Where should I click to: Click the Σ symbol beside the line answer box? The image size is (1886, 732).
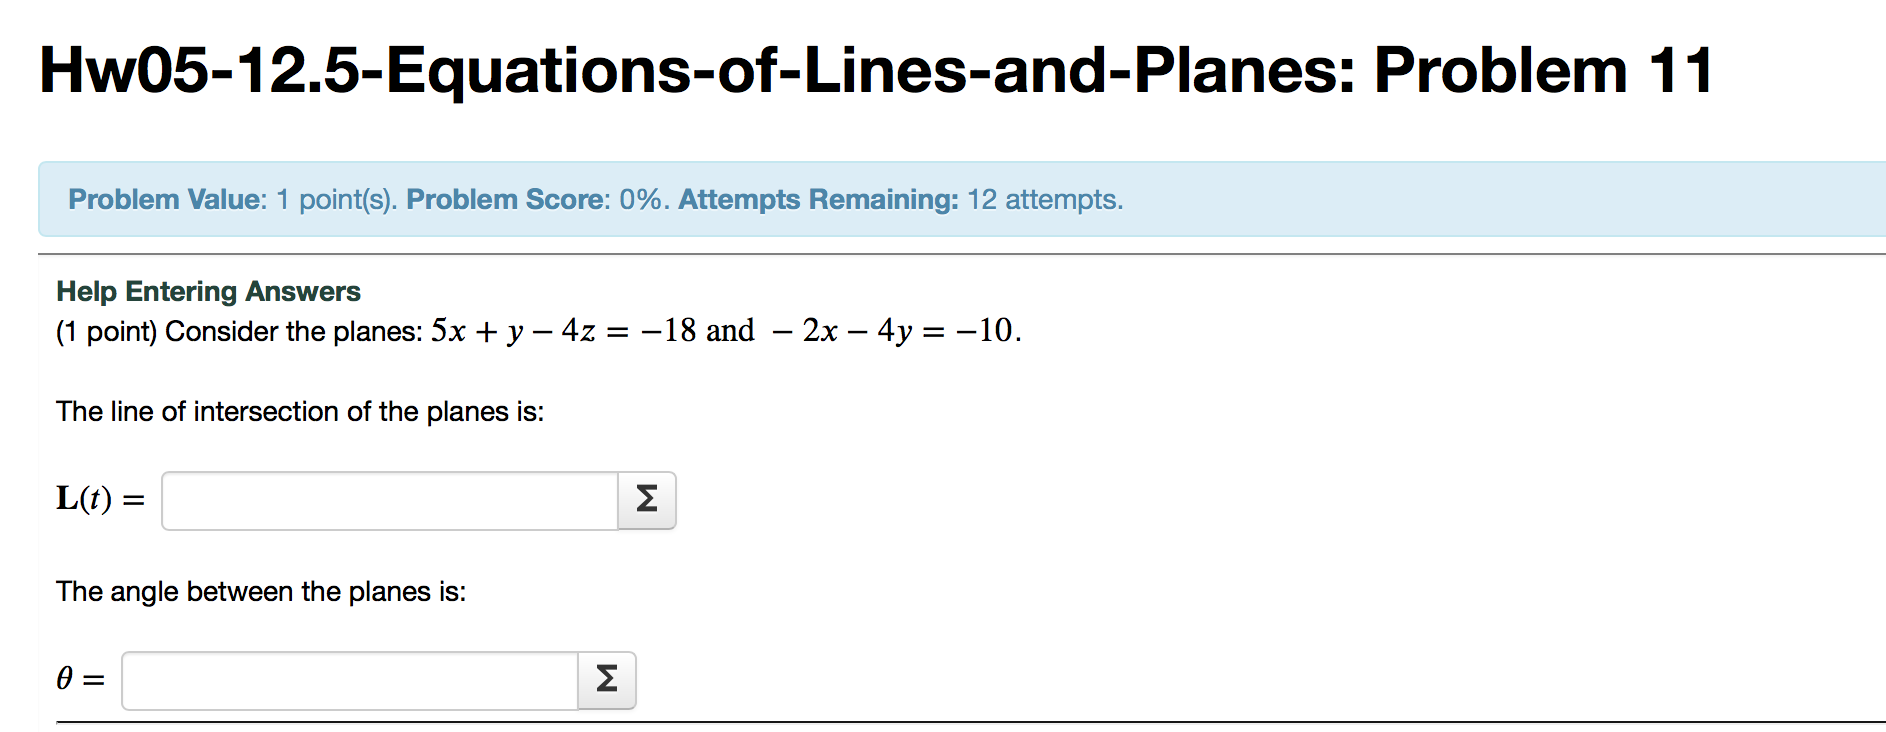646,500
